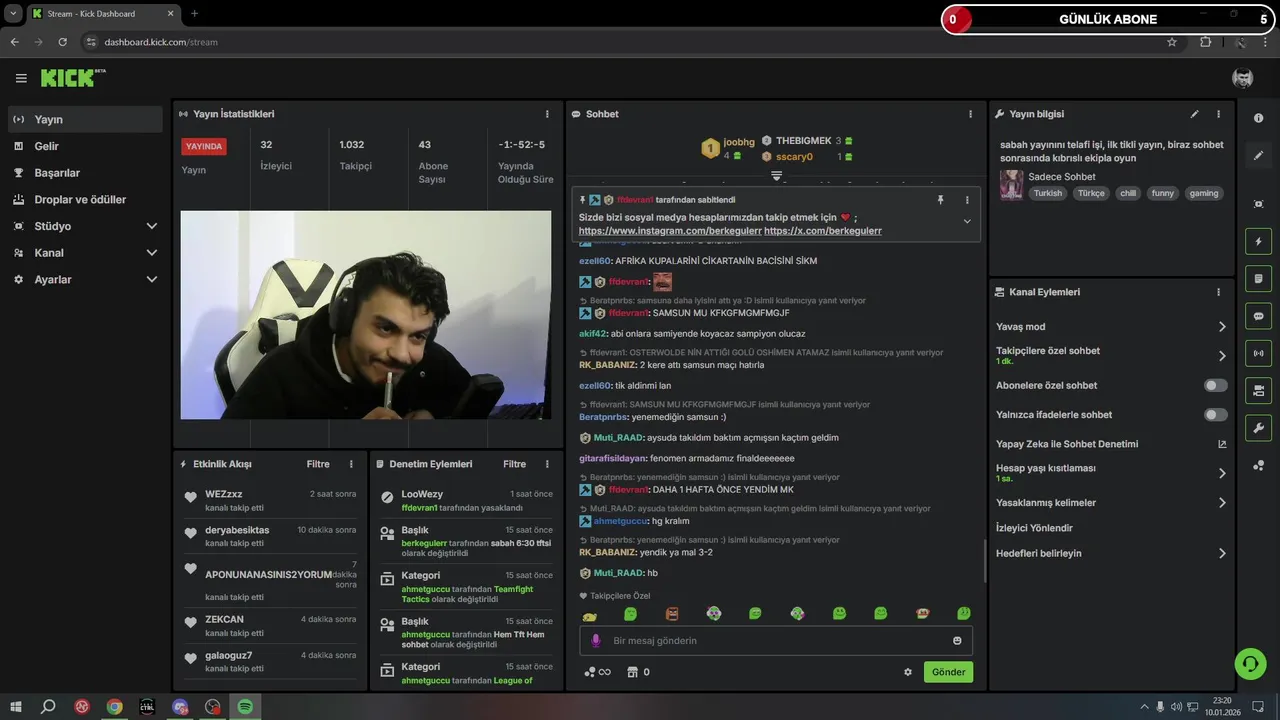Toggle Abonelere özel sohbet switch
This screenshot has height=720, width=1280.
[1216, 385]
